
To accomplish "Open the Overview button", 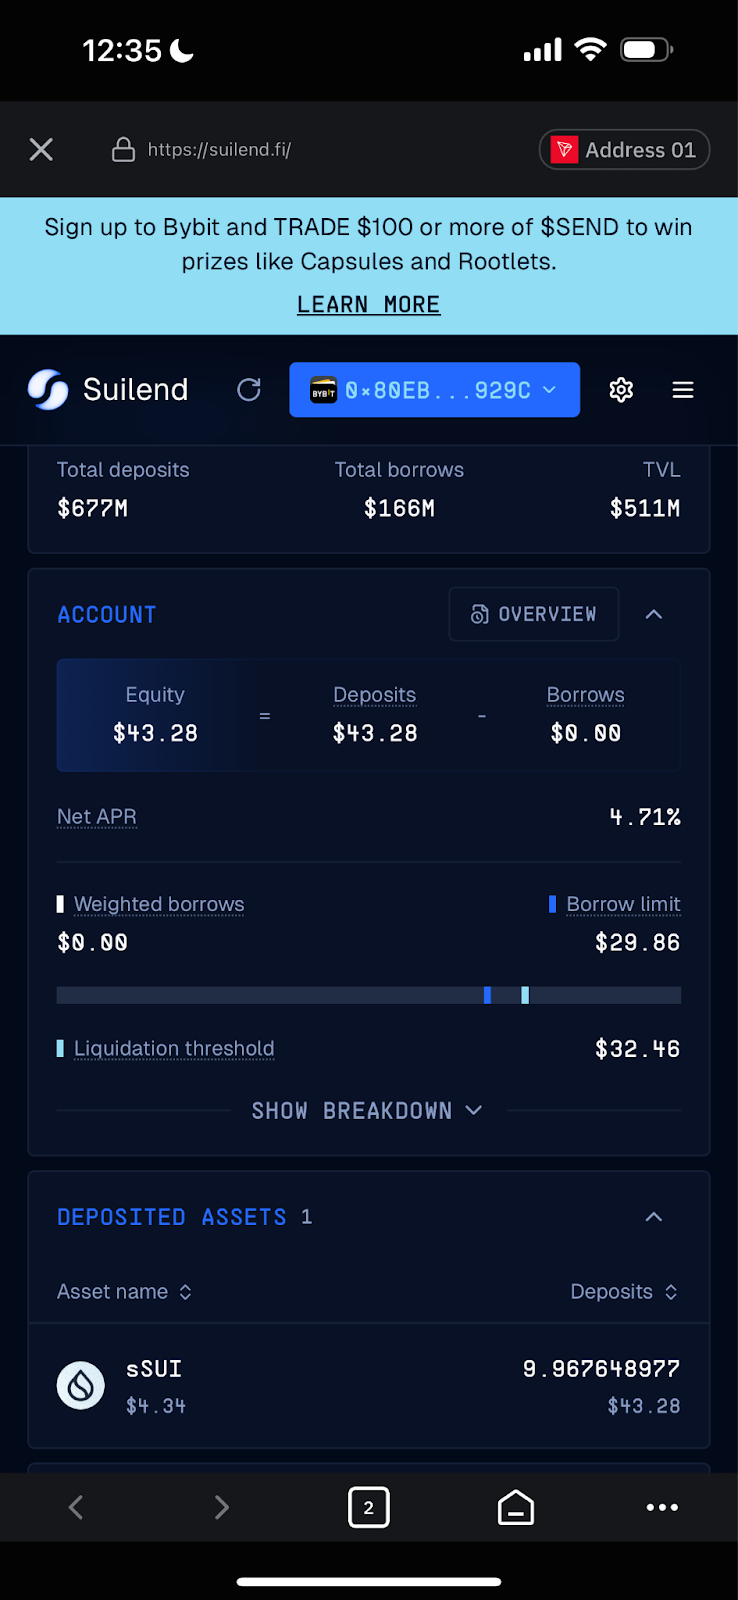I will tap(534, 614).
